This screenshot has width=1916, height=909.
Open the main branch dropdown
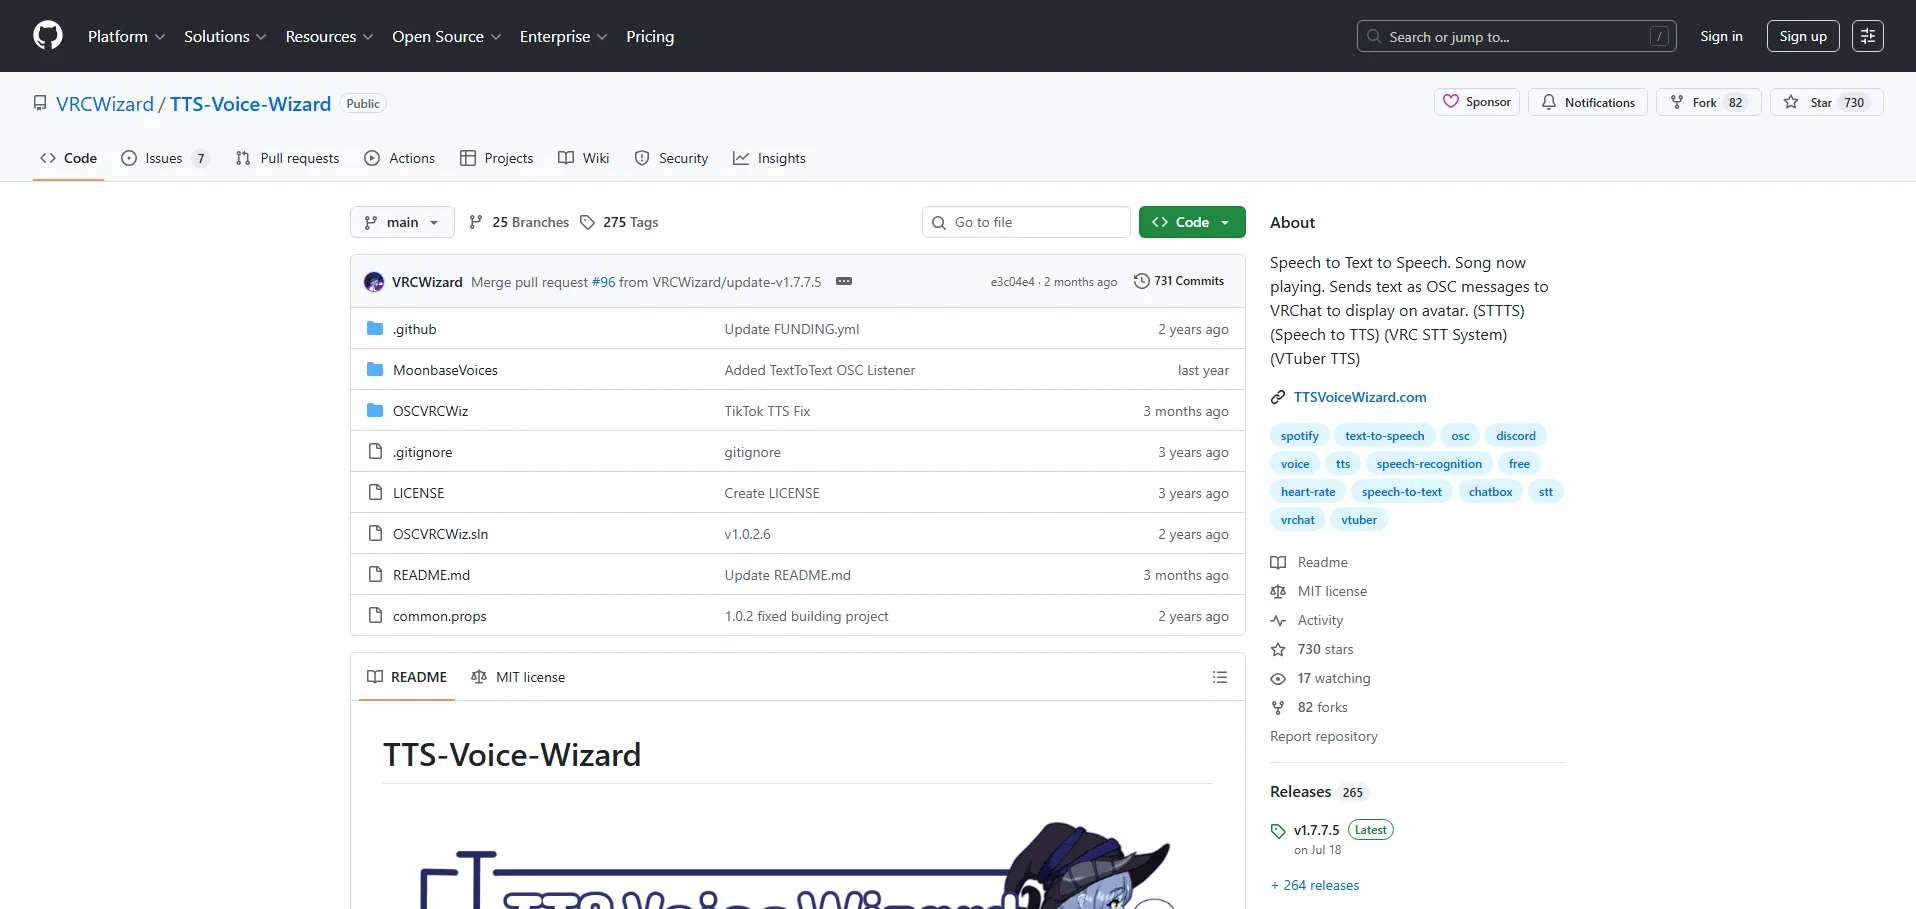(402, 222)
